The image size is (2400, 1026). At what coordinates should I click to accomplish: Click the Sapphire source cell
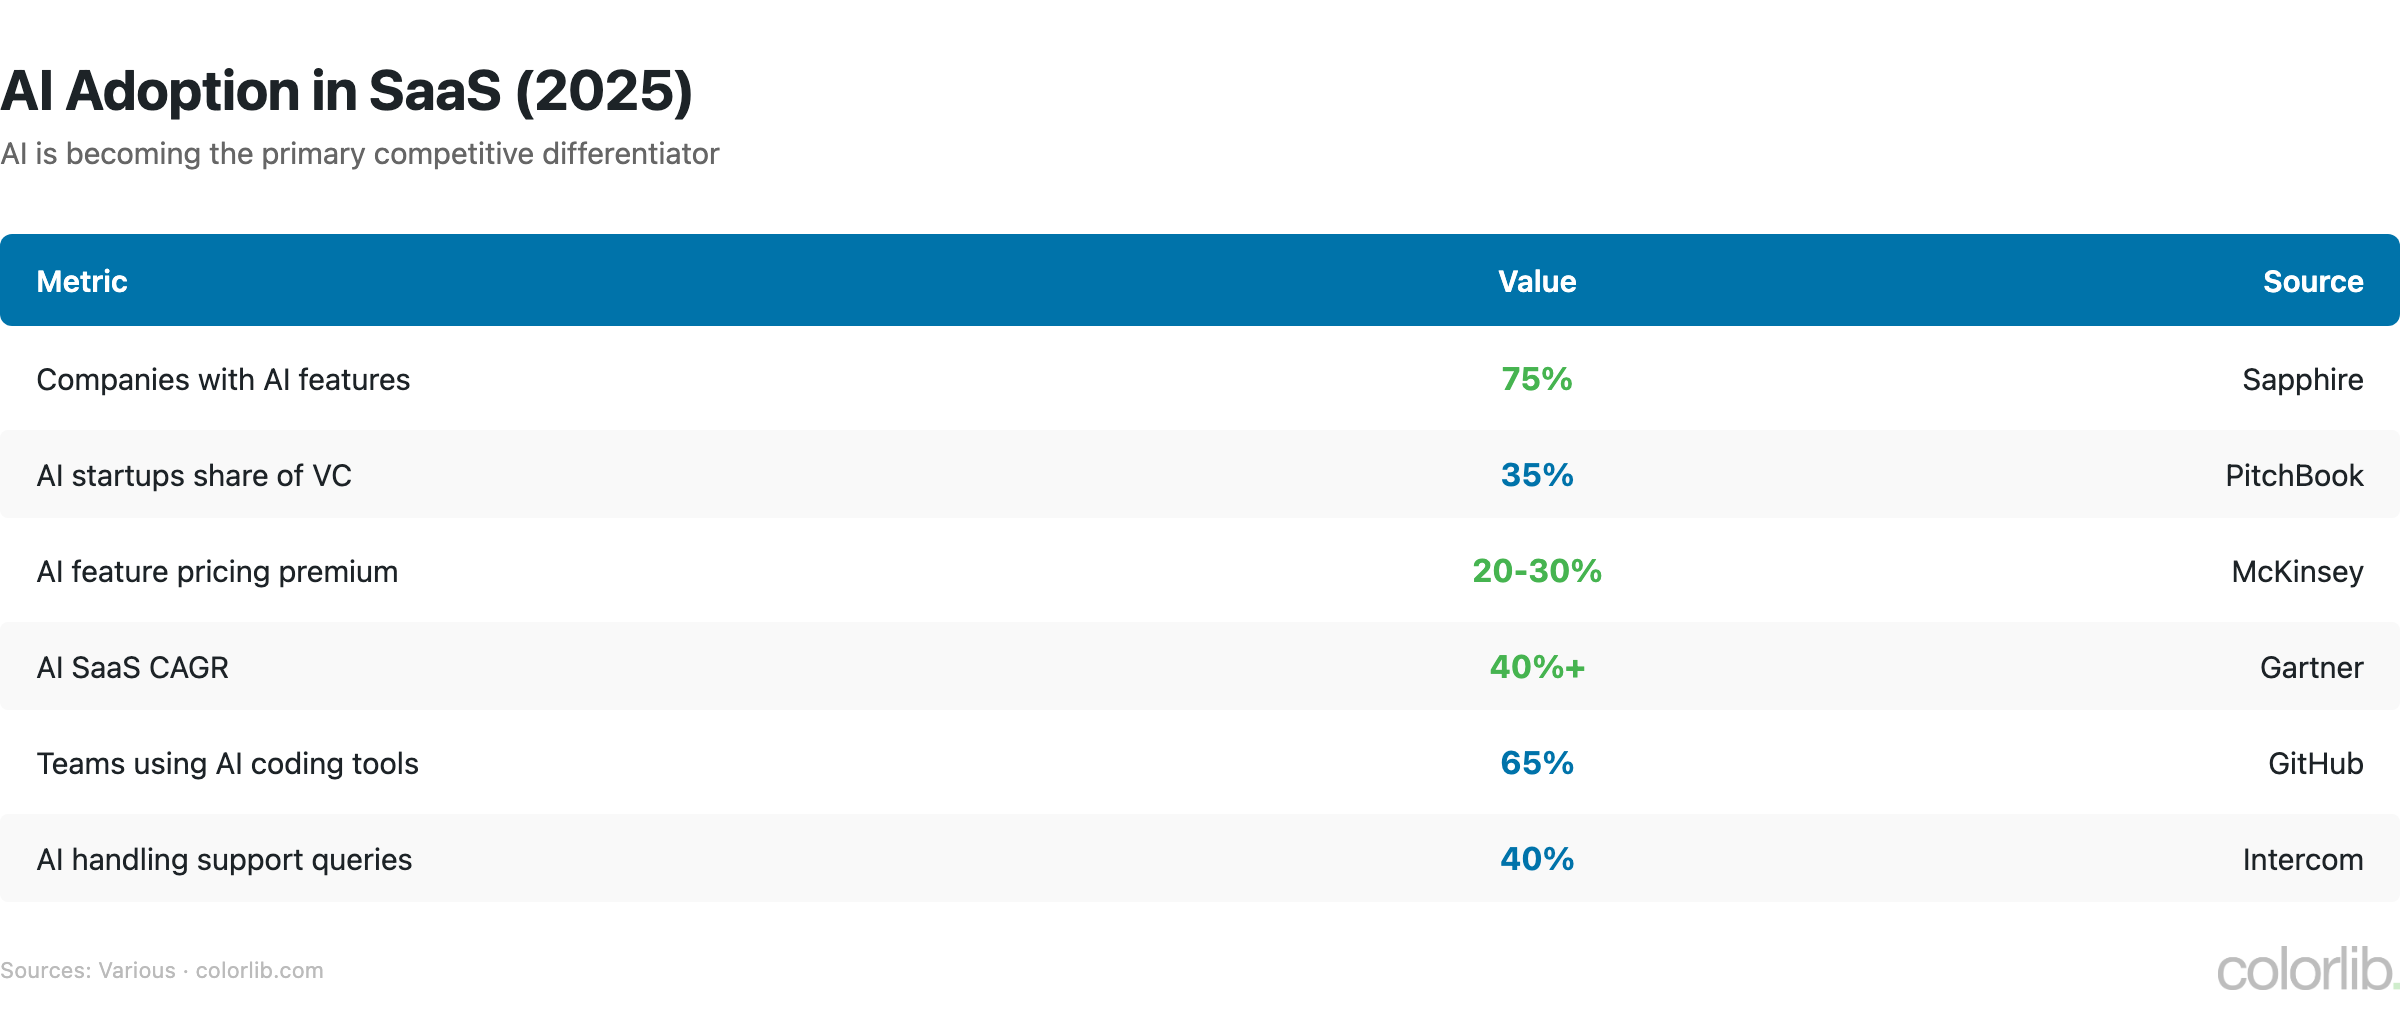(2302, 380)
